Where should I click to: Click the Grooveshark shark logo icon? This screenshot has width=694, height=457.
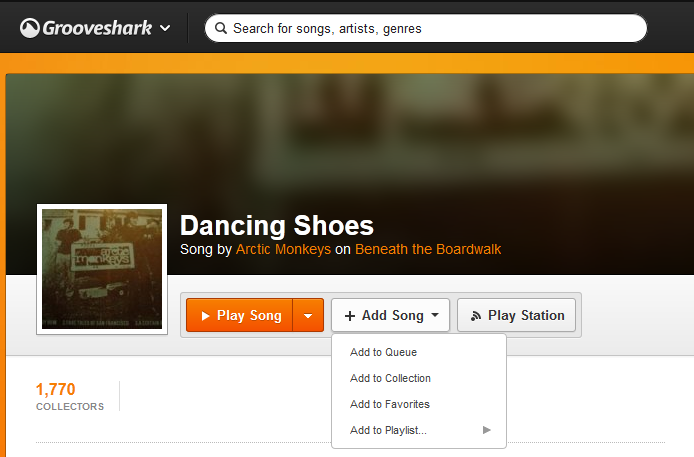pyautogui.click(x=30, y=28)
